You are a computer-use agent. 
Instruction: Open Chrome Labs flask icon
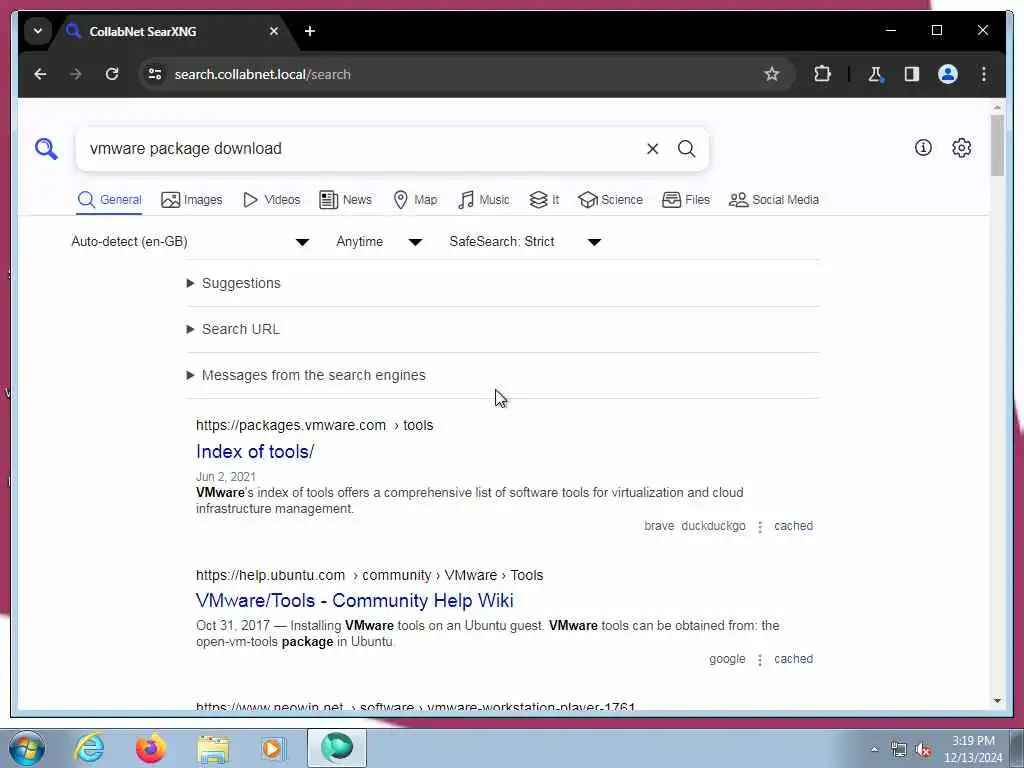point(875,74)
